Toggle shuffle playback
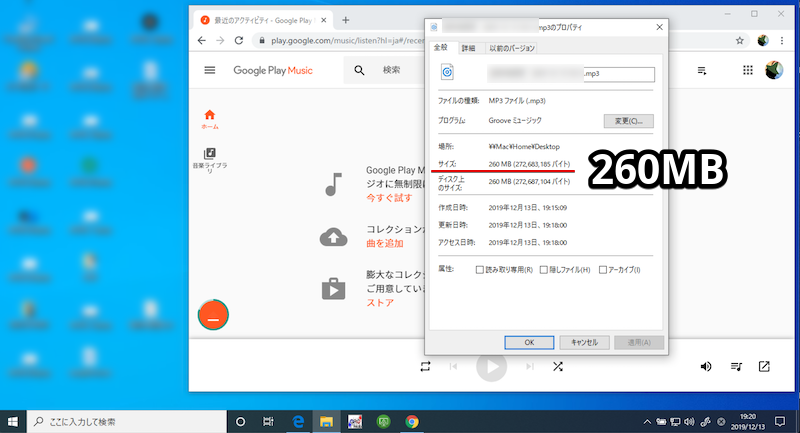Image resolution: width=800 pixels, height=433 pixels. pyautogui.click(x=557, y=367)
